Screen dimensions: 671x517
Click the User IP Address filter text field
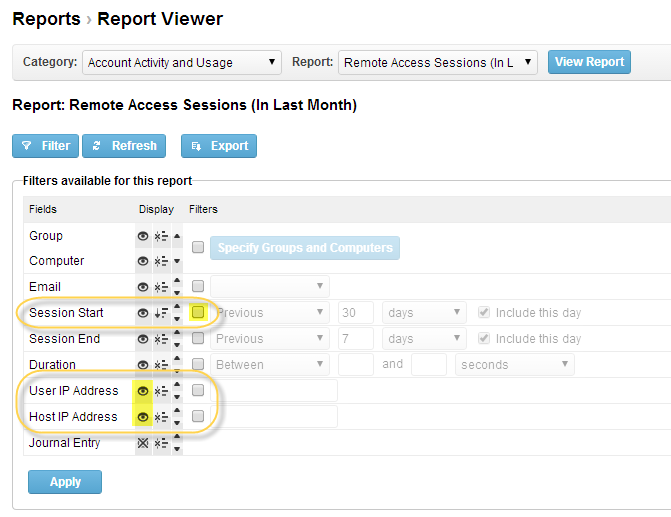[x=274, y=390]
